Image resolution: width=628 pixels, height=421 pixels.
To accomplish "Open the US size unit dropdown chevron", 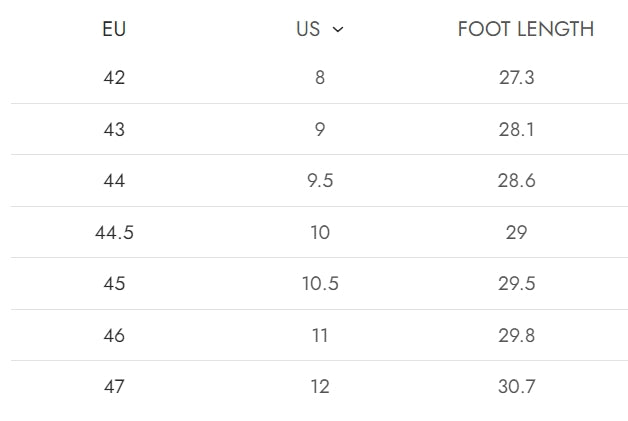I will (338, 30).
